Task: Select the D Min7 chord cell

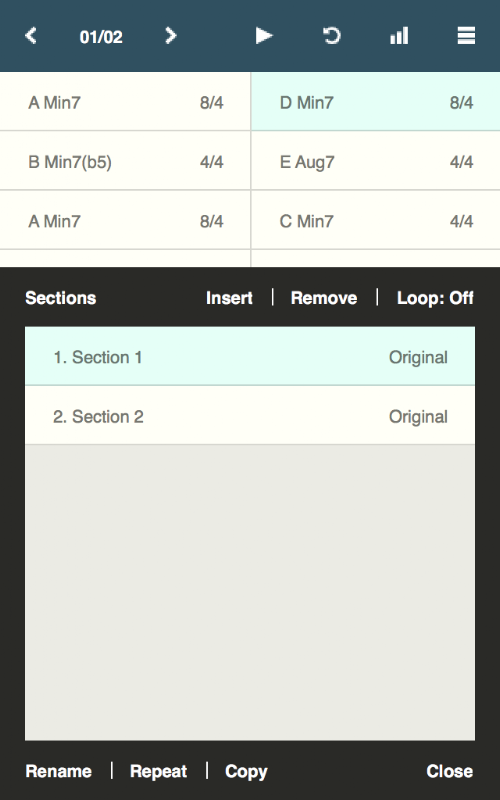Action: pyautogui.click(x=376, y=102)
